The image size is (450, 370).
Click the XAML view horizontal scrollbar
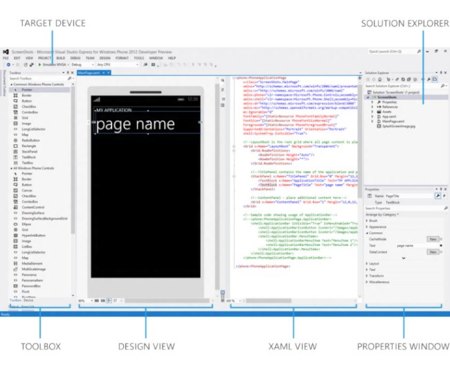point(269,301)
